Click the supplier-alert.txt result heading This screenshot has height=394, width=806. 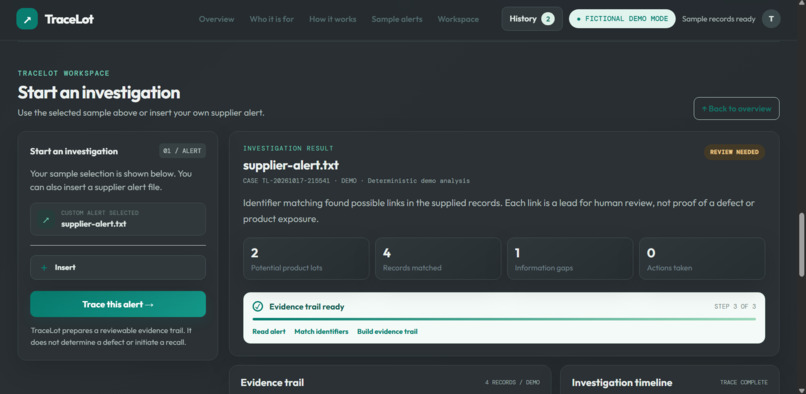pos(291,166)
